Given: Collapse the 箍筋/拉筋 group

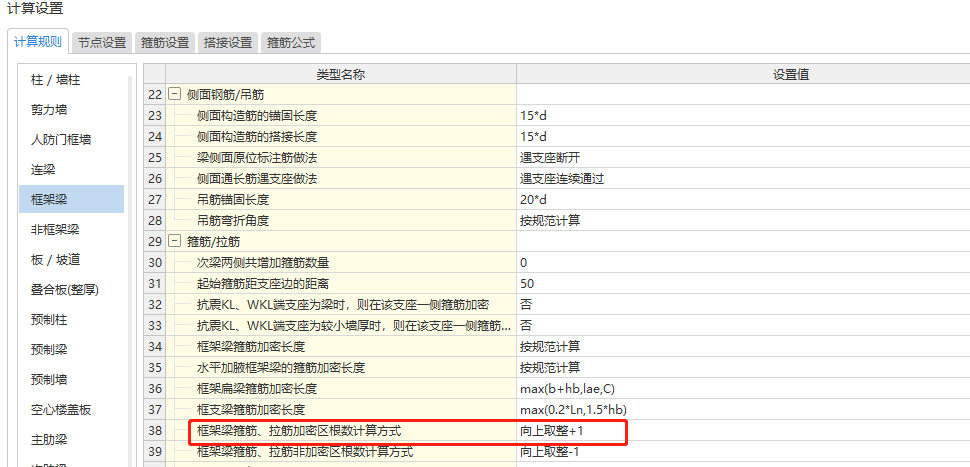Looking at the screenshot, I should pyautogui.click(x=175, y=241).
